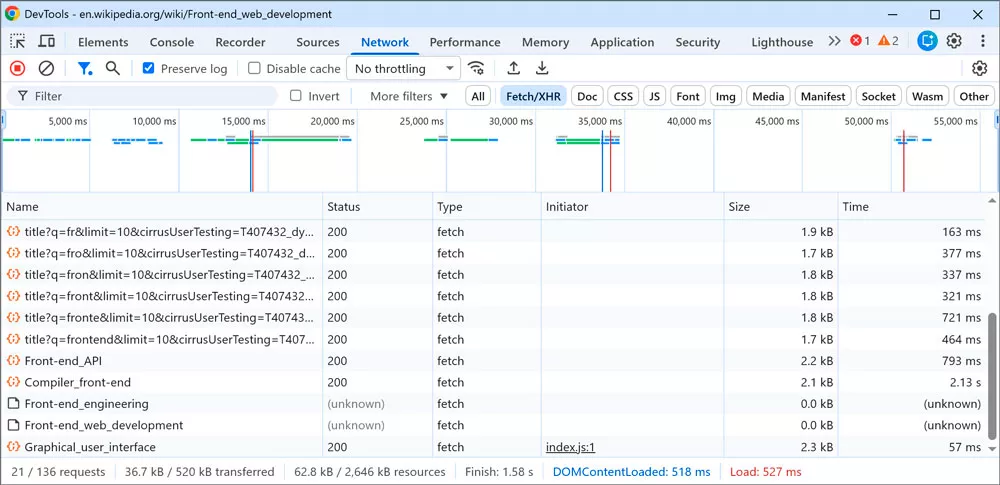Click the file icon of Front-end_web_development
Screen dimensions: 1000x485
click(13, 425)
